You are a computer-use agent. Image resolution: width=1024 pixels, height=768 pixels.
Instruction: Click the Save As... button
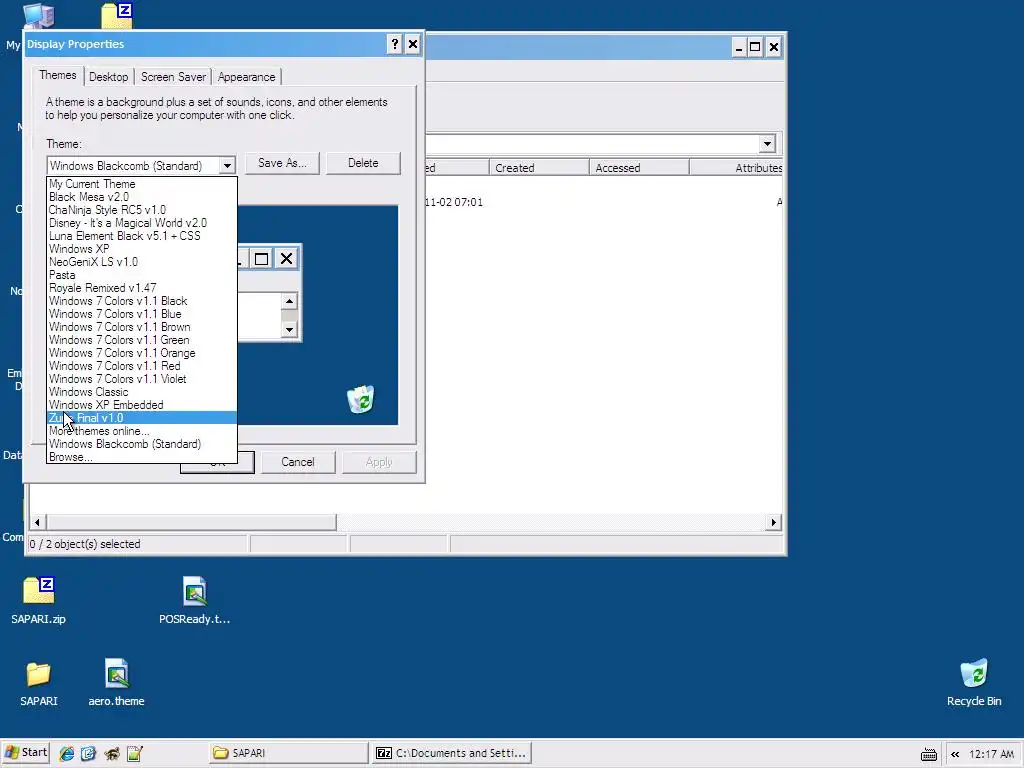[x=282, y=163]
